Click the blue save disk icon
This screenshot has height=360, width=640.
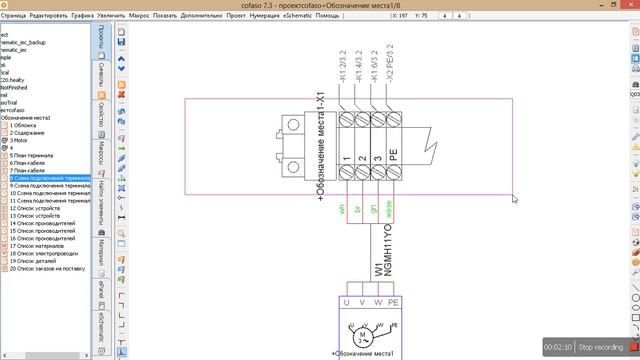pos(121,42)
